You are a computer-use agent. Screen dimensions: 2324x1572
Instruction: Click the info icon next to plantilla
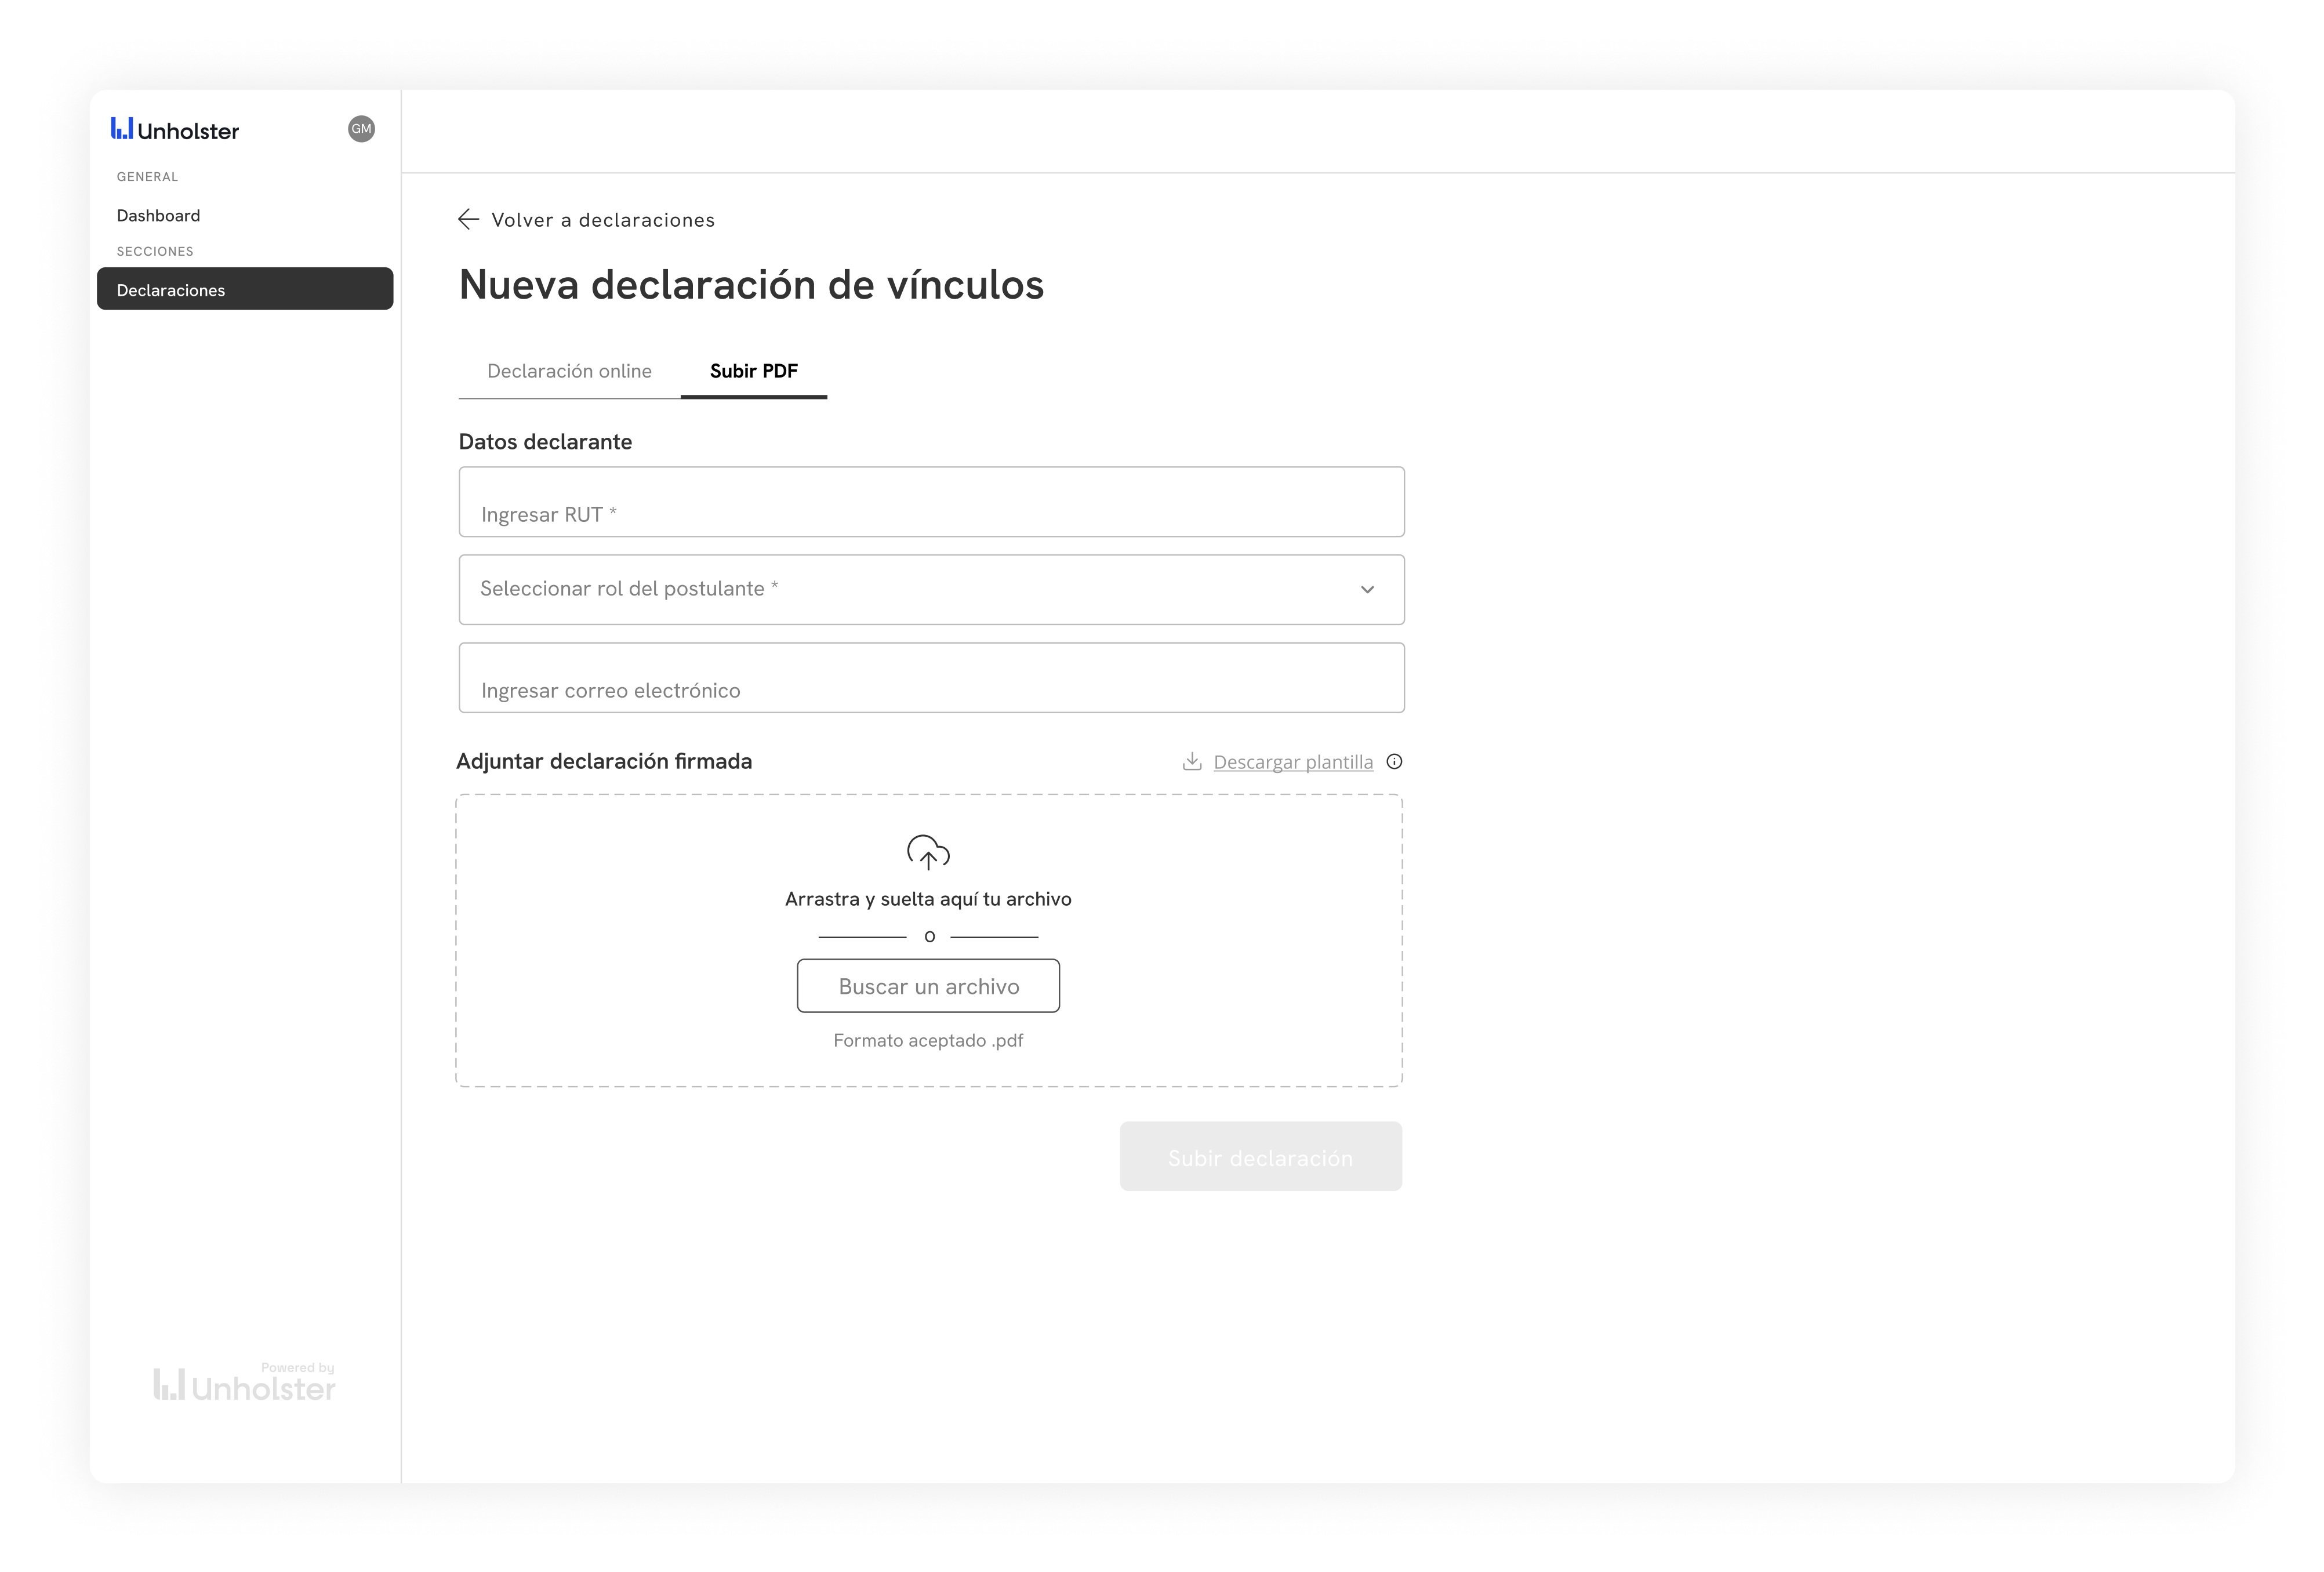click(1394, 762)
